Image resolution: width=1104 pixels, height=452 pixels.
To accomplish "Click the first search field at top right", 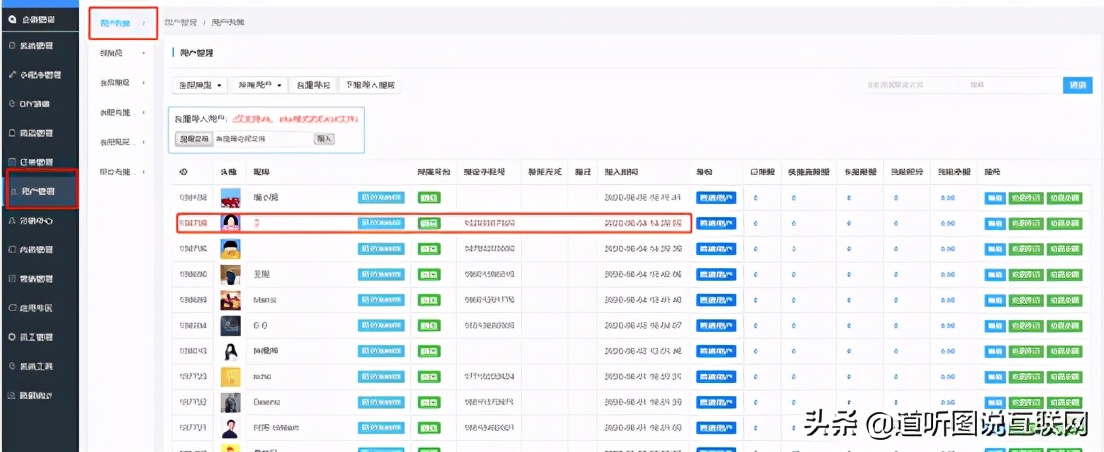I will click(x=908, y=85).
